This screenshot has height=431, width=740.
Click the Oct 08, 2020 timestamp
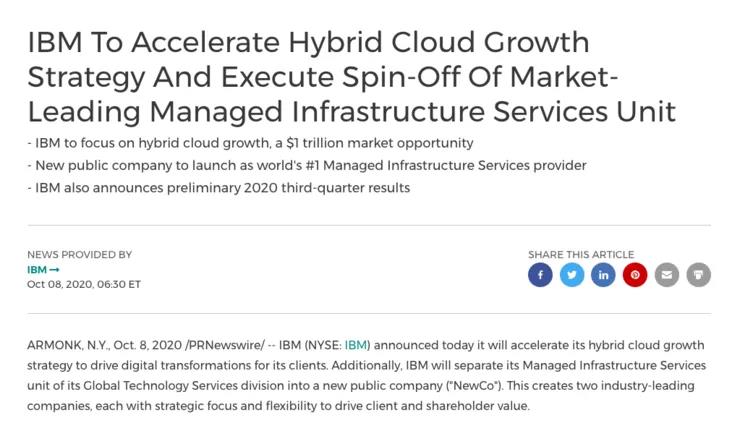[84, 284]
